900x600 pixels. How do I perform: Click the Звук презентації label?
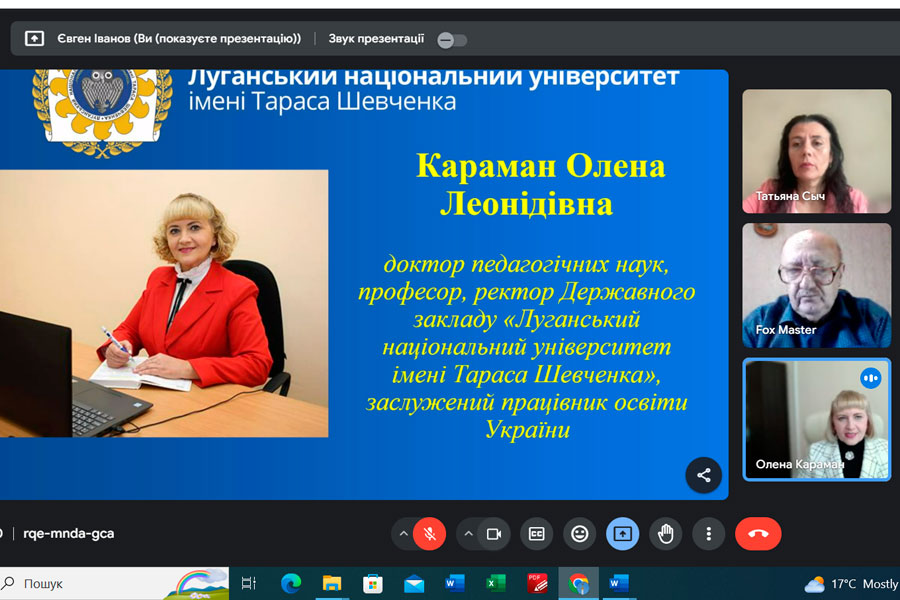376,38
